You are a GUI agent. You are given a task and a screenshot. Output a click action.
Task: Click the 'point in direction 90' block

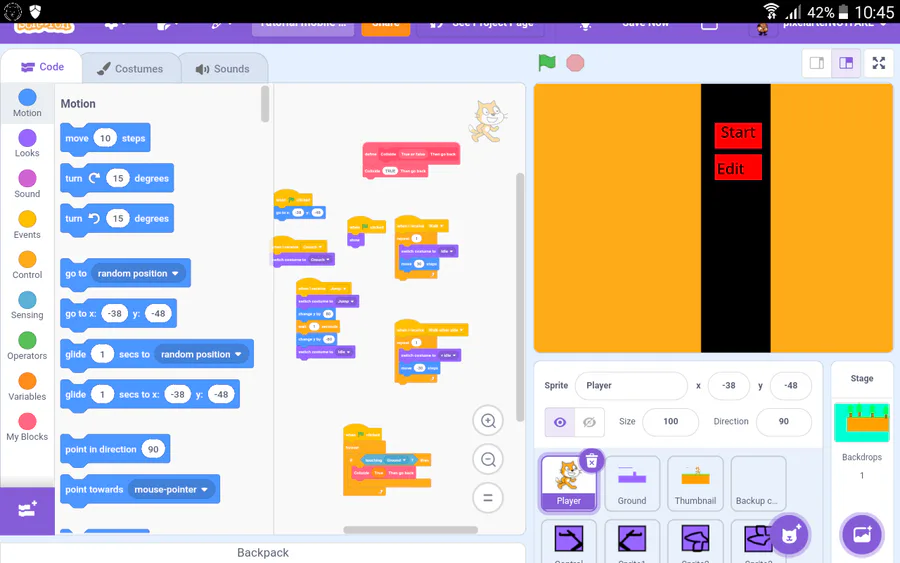point(115,449)
